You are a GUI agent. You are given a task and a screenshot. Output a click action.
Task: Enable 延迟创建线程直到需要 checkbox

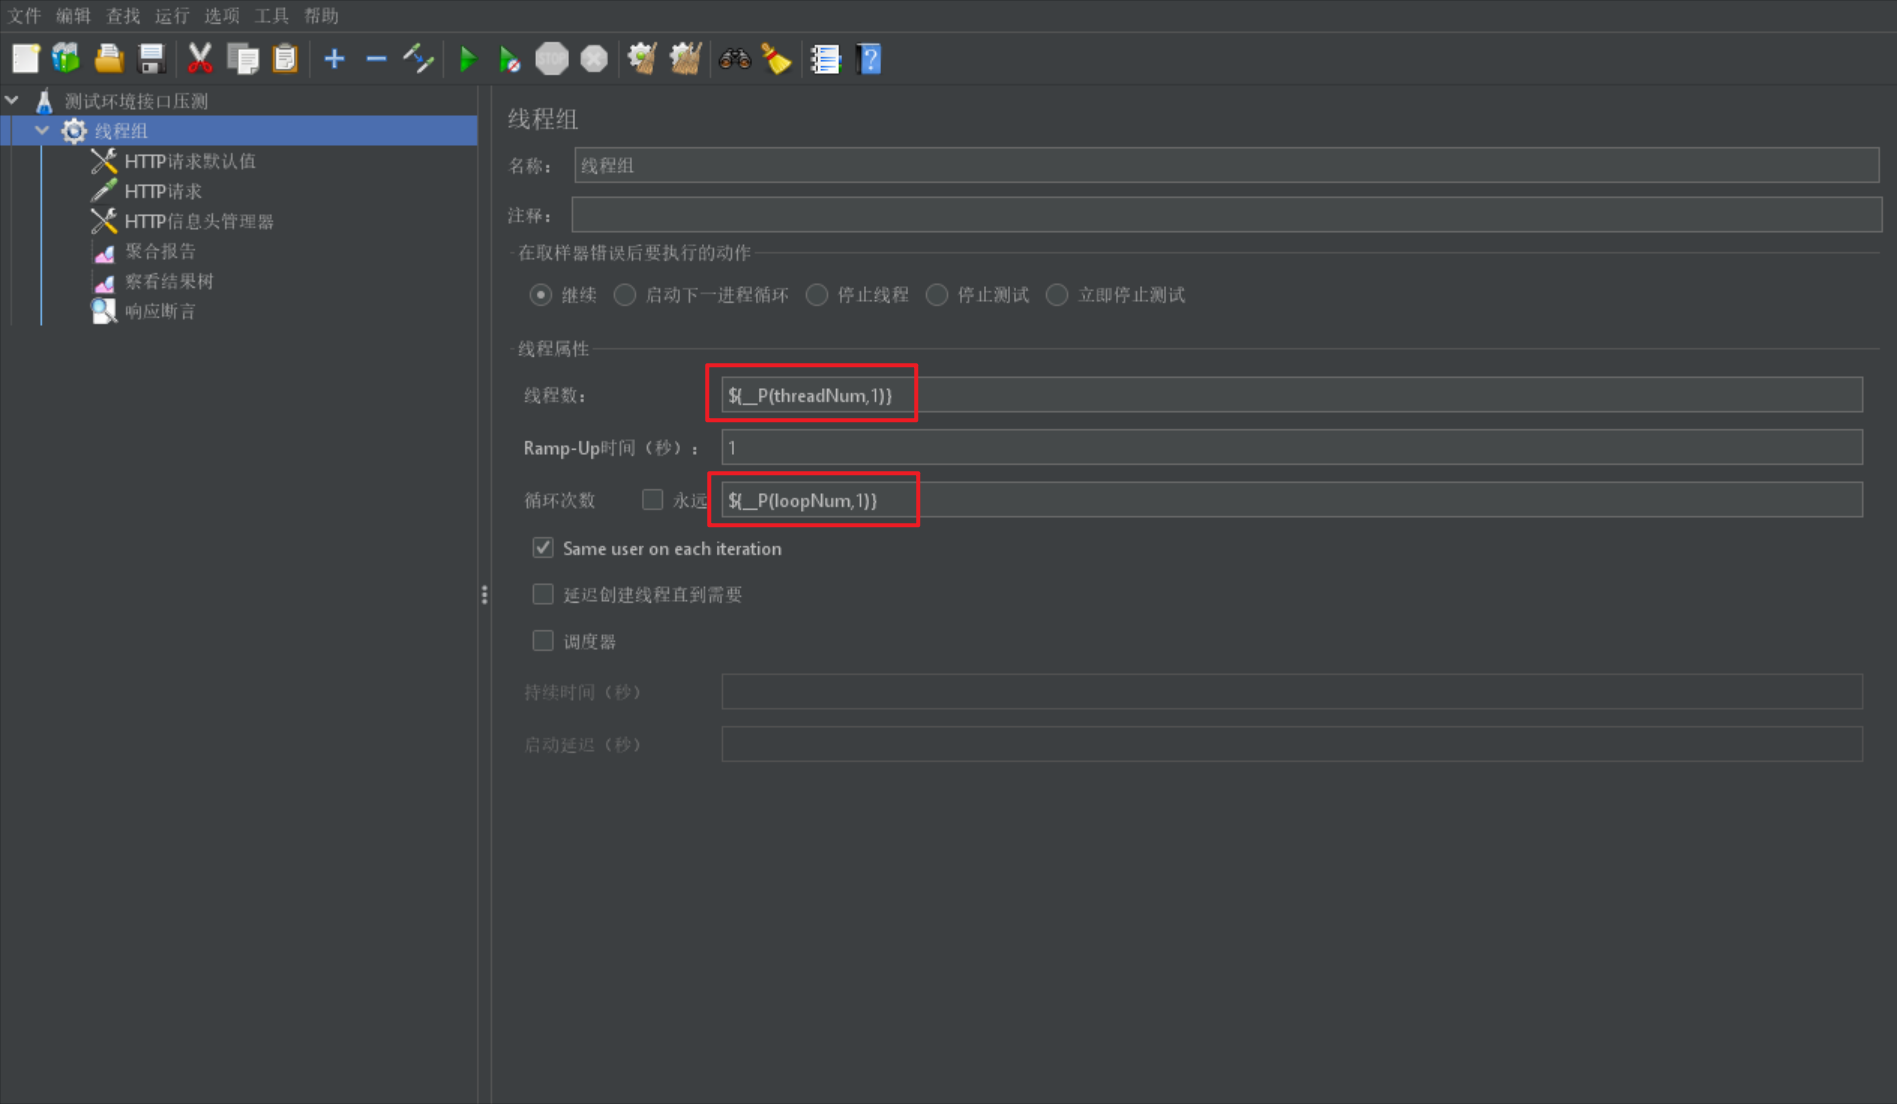point(542,594)
